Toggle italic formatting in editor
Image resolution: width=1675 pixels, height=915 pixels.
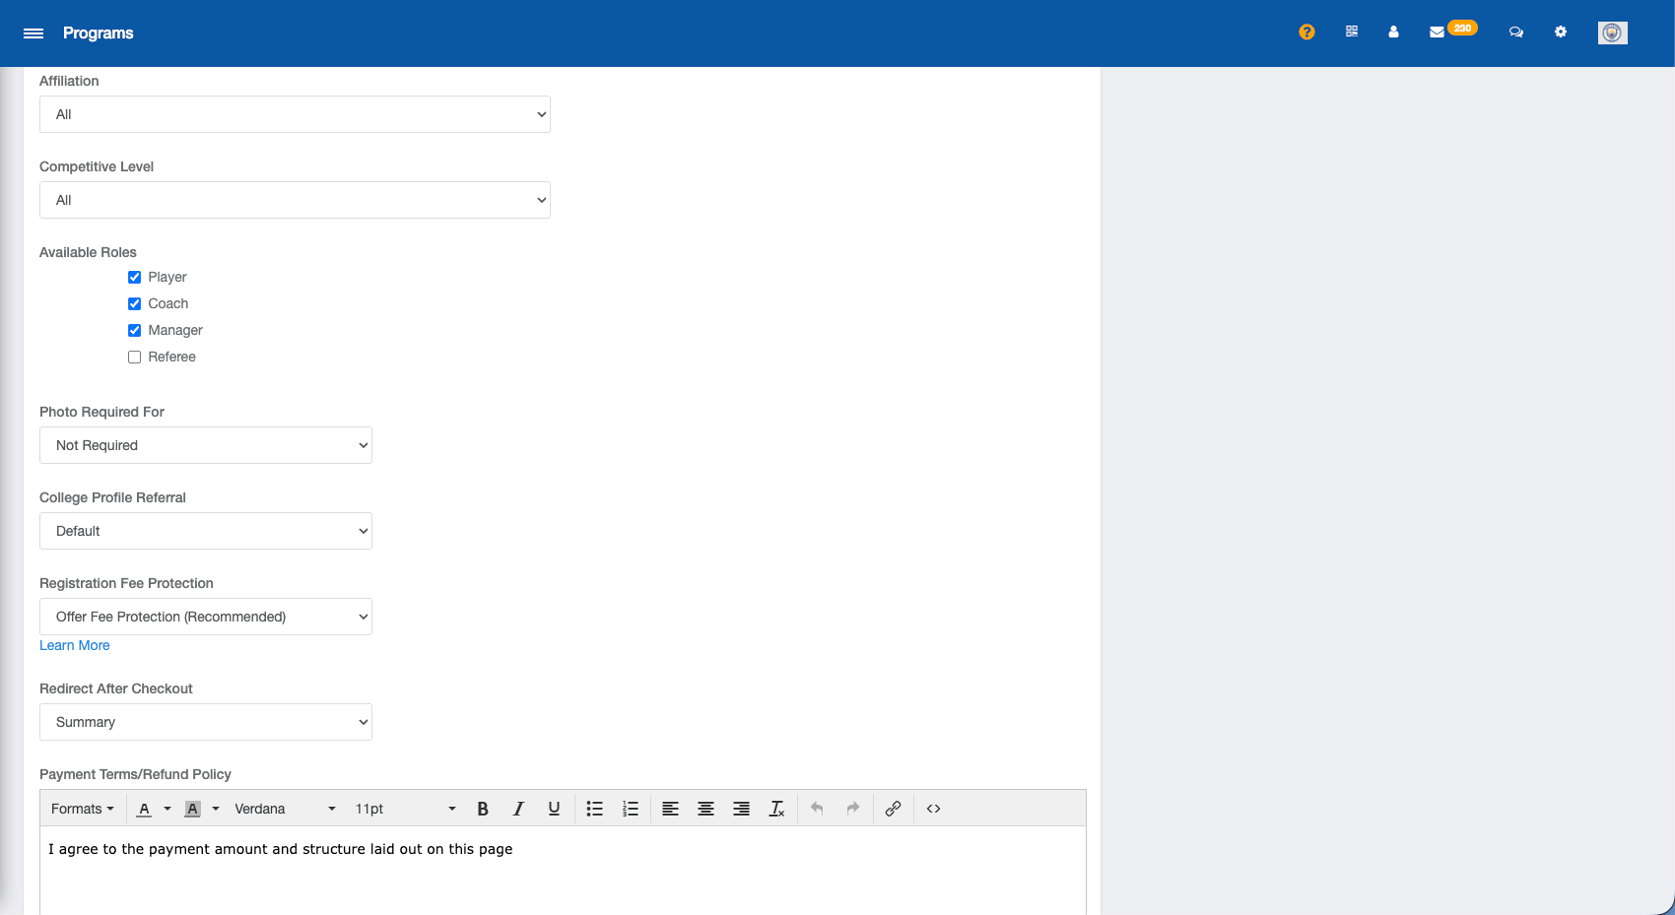tap(518, 809)
